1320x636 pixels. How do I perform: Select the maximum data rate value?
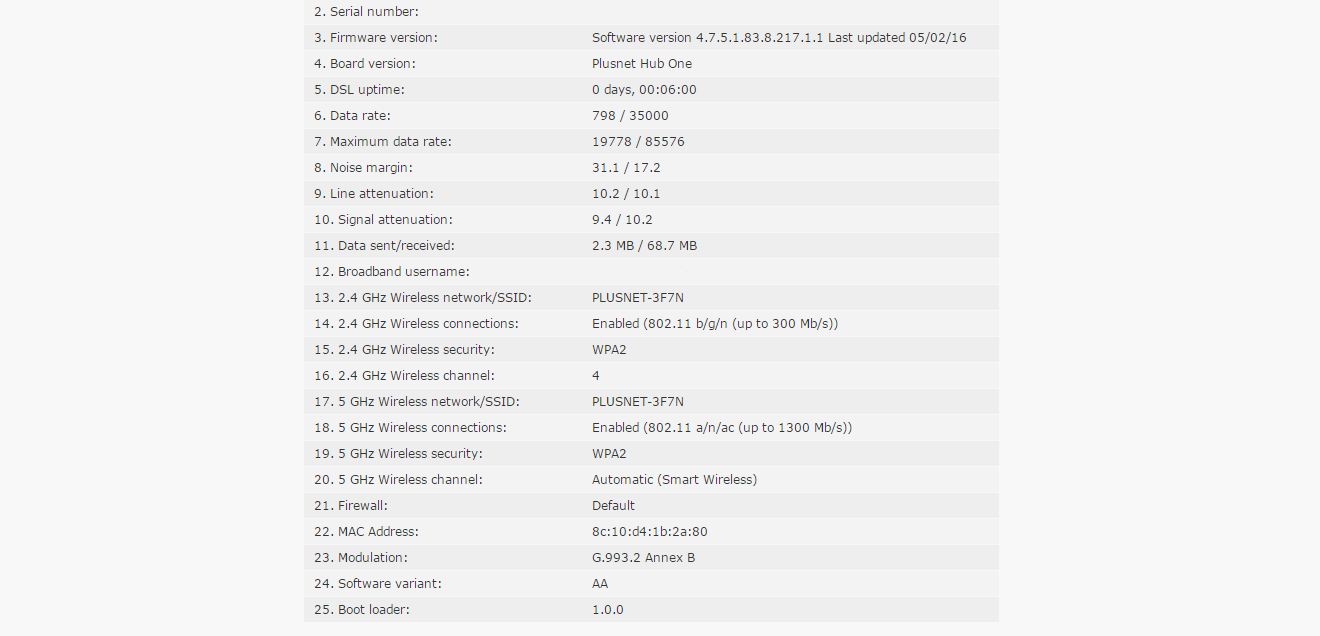pos(638,142)
